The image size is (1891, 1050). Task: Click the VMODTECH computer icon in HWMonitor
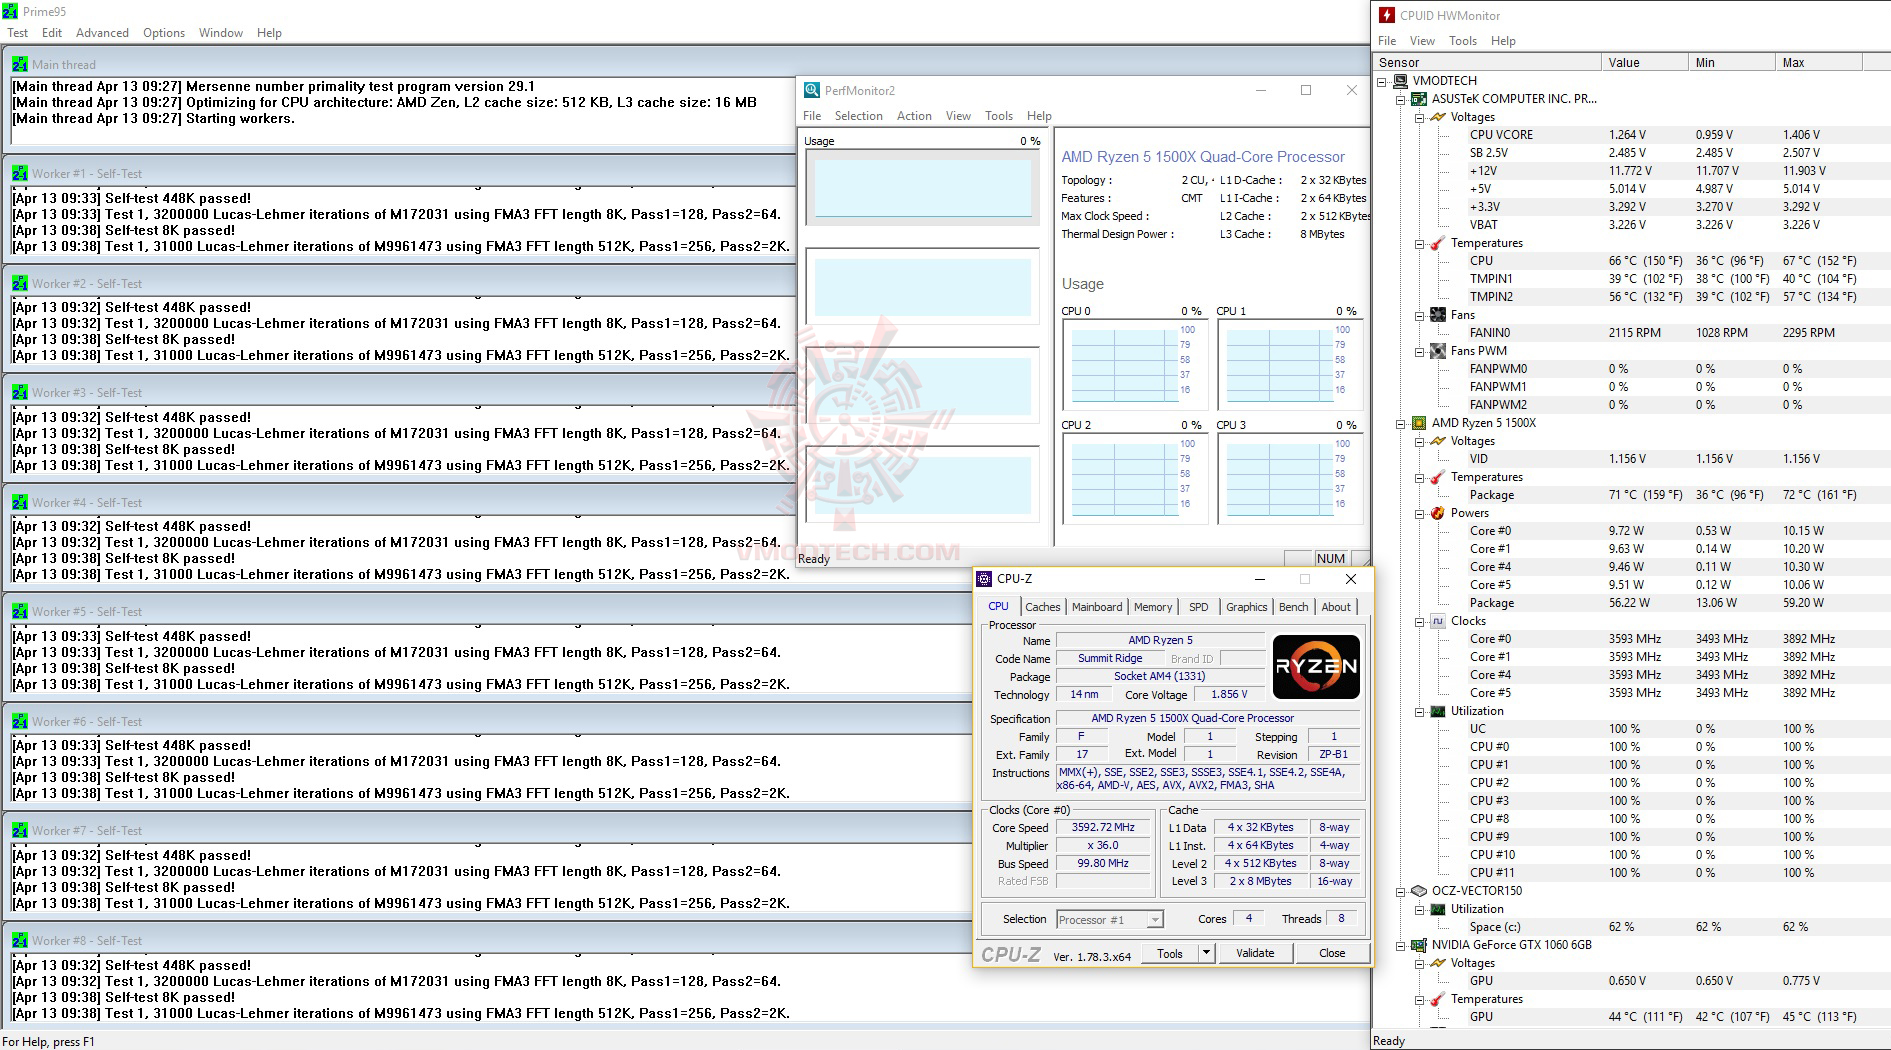pos(1400,81)
